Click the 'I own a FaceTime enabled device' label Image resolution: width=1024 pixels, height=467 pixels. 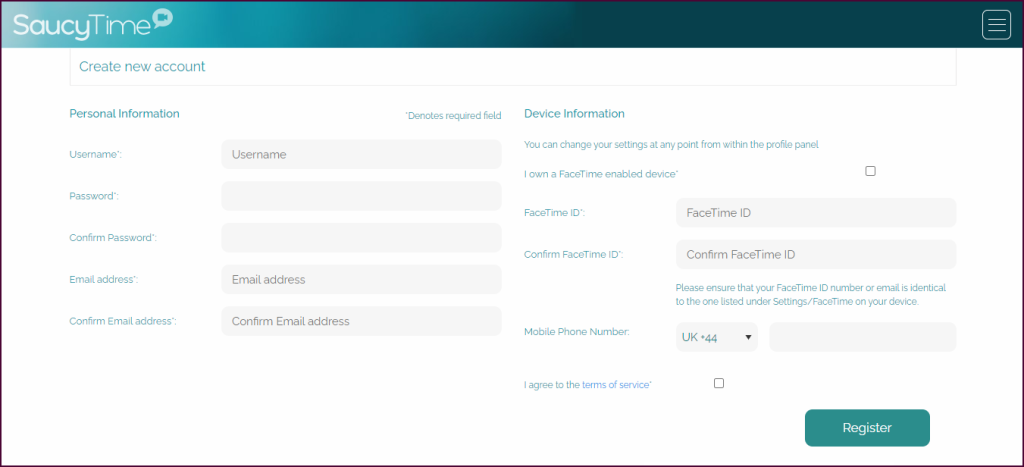click(601, 174)
